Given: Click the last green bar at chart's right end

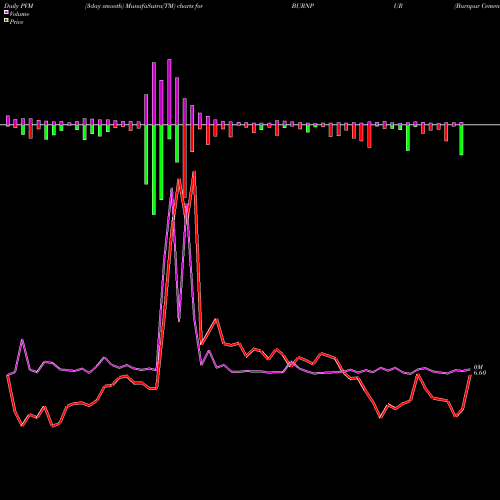Looking at the screenshot, I should pos(461,140).
